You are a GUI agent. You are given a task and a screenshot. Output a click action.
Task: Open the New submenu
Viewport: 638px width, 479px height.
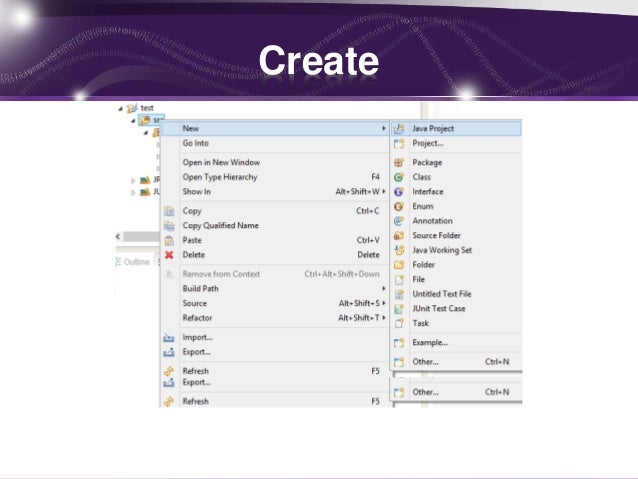[x=275, y=128]
